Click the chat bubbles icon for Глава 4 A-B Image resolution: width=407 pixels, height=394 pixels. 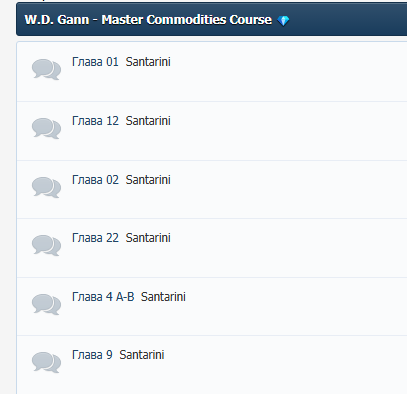46,304
